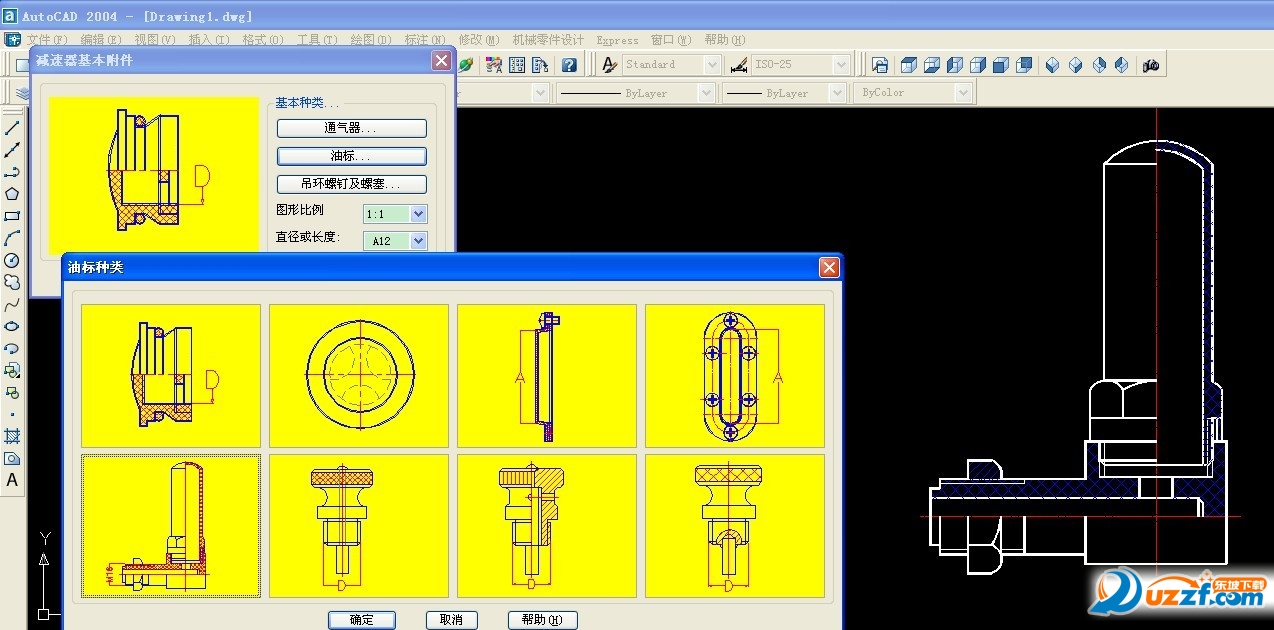The height and width of the screenshot is (630, 1274).
Task: Open the 编辑(E) menu
Action: [x=101, y=40]
